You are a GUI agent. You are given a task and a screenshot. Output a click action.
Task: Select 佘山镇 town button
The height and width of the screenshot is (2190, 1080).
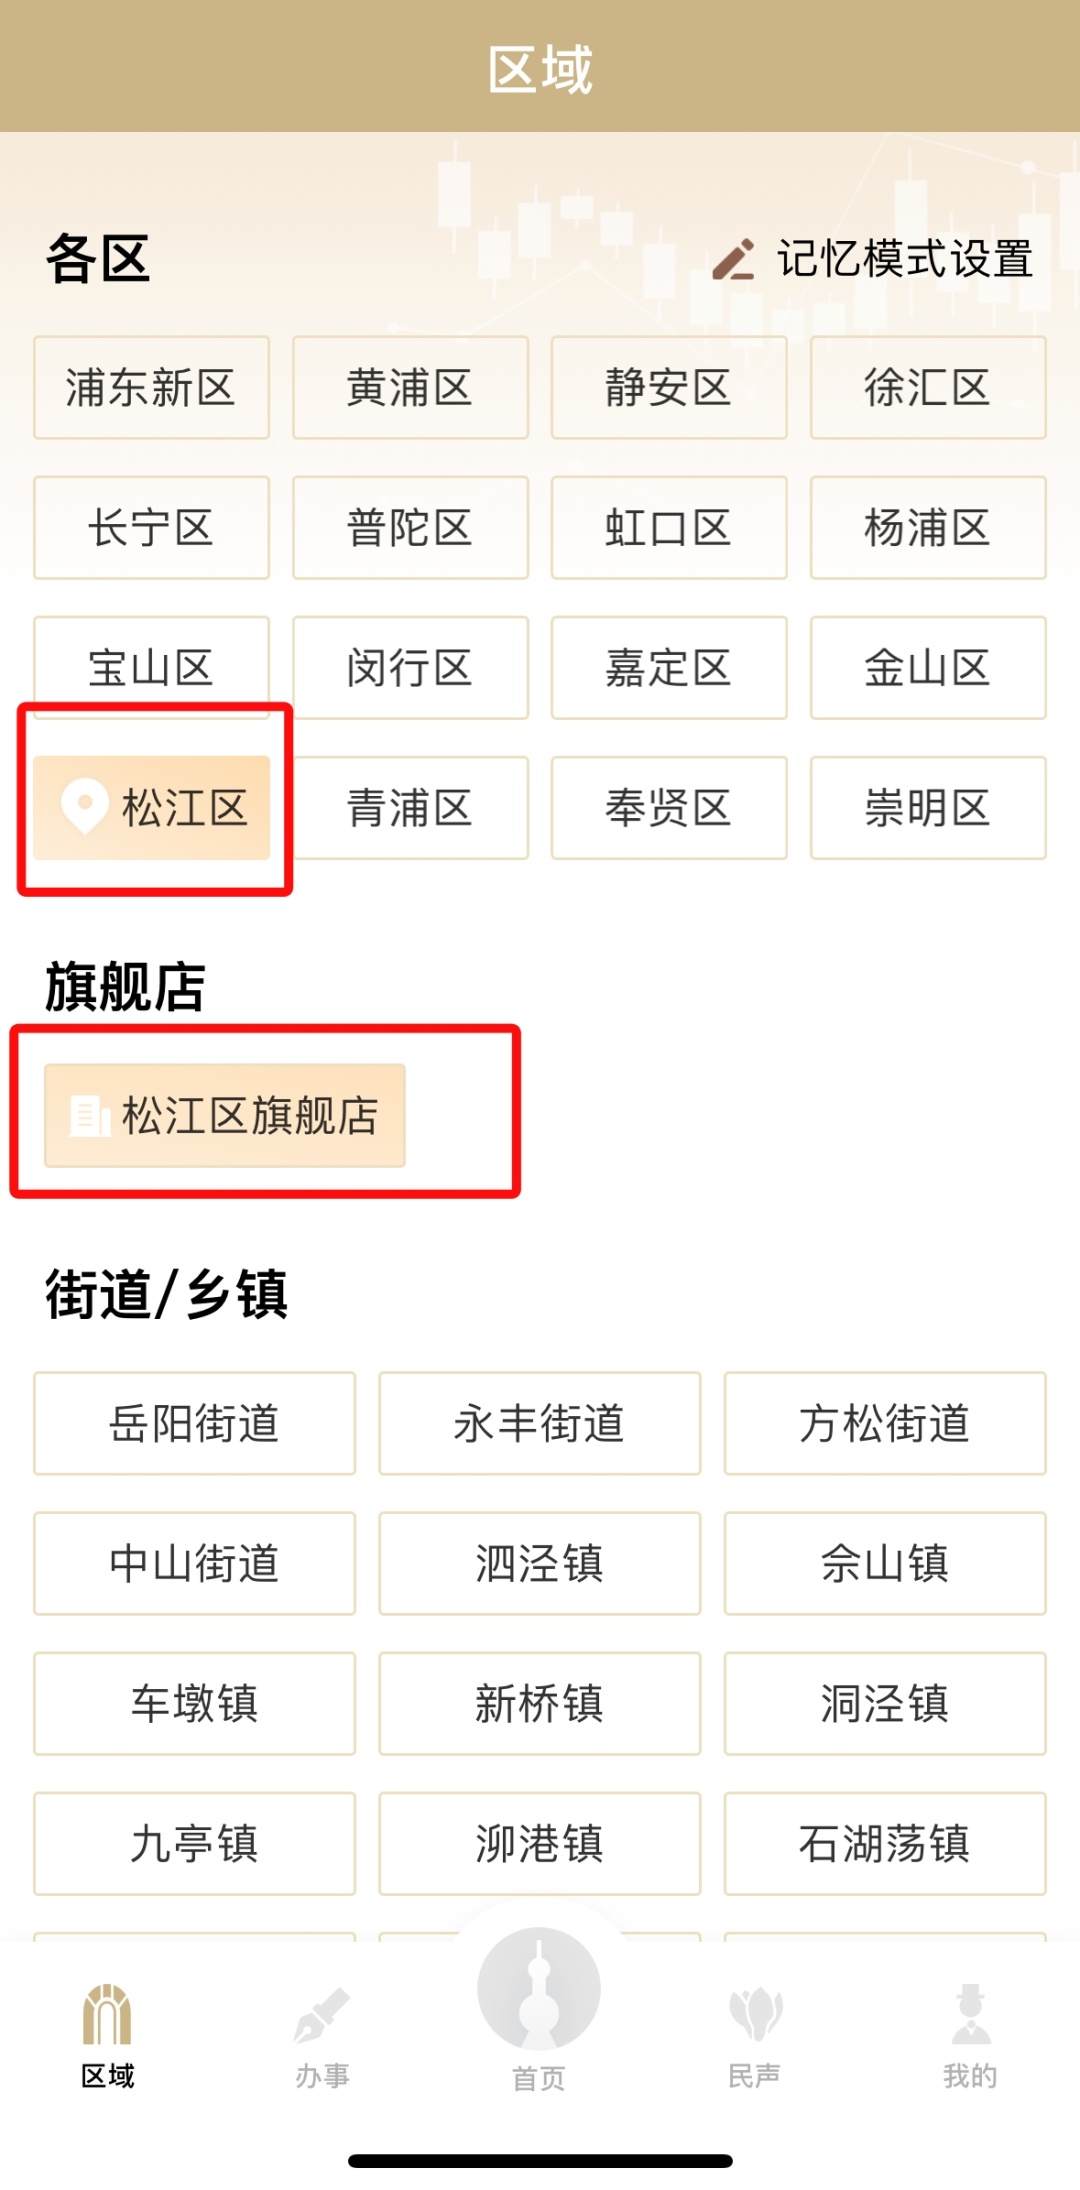click(x=885, y=1563)
